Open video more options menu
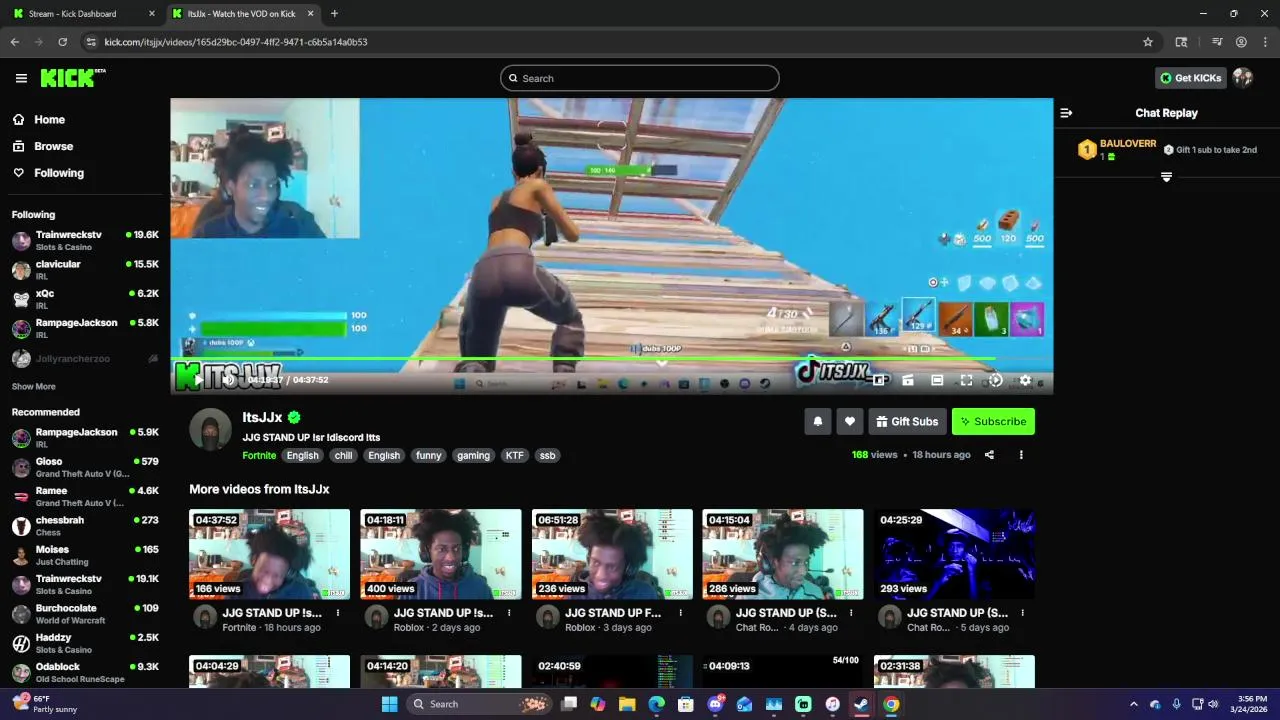1280x720 pixels. coord(1021,455)
